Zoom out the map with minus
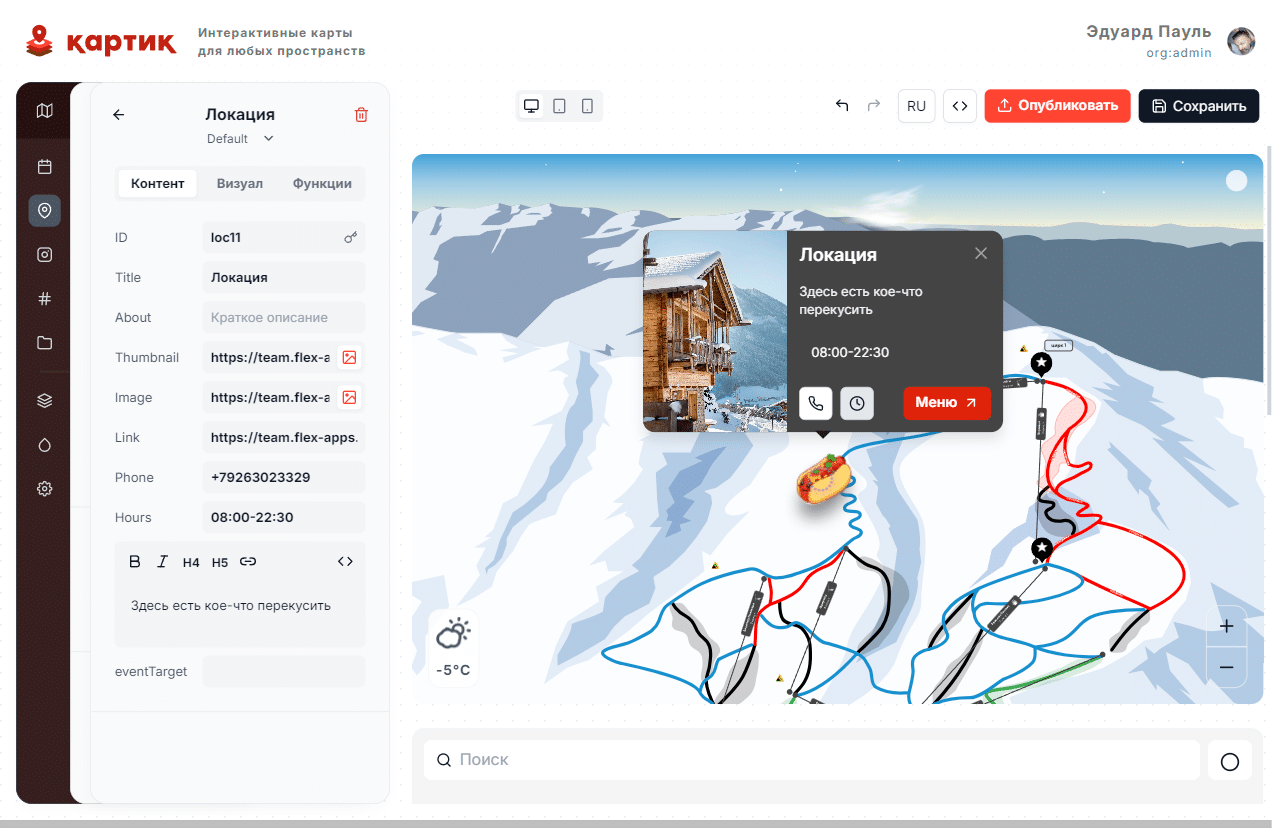The width and height of the screenshot is (1278, 828). click(1227, 667)
